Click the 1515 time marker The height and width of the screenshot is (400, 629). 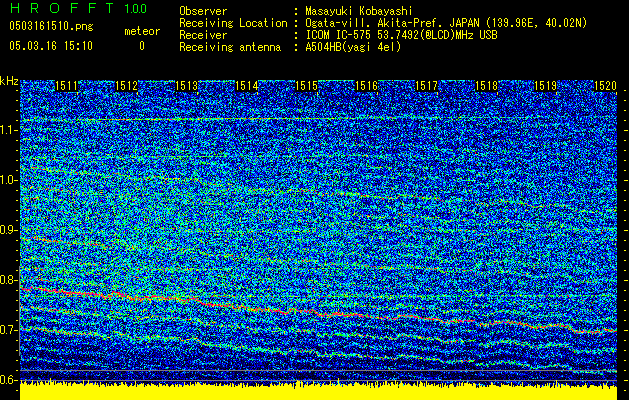306,86
